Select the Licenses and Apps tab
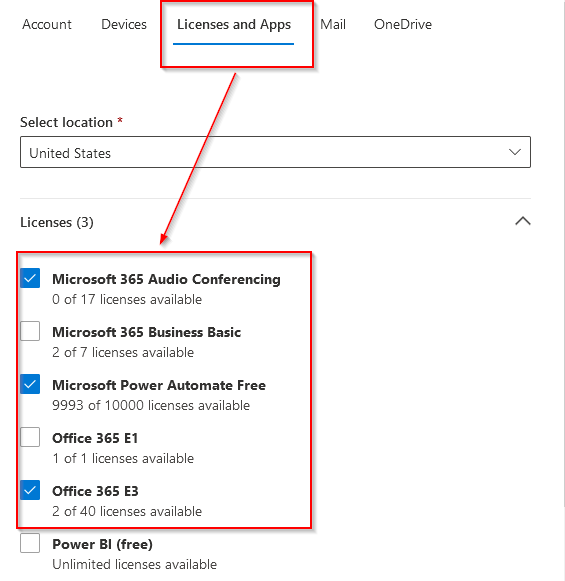Image resolution: width=565 pixels, height=581 pixels. point(234,24)
